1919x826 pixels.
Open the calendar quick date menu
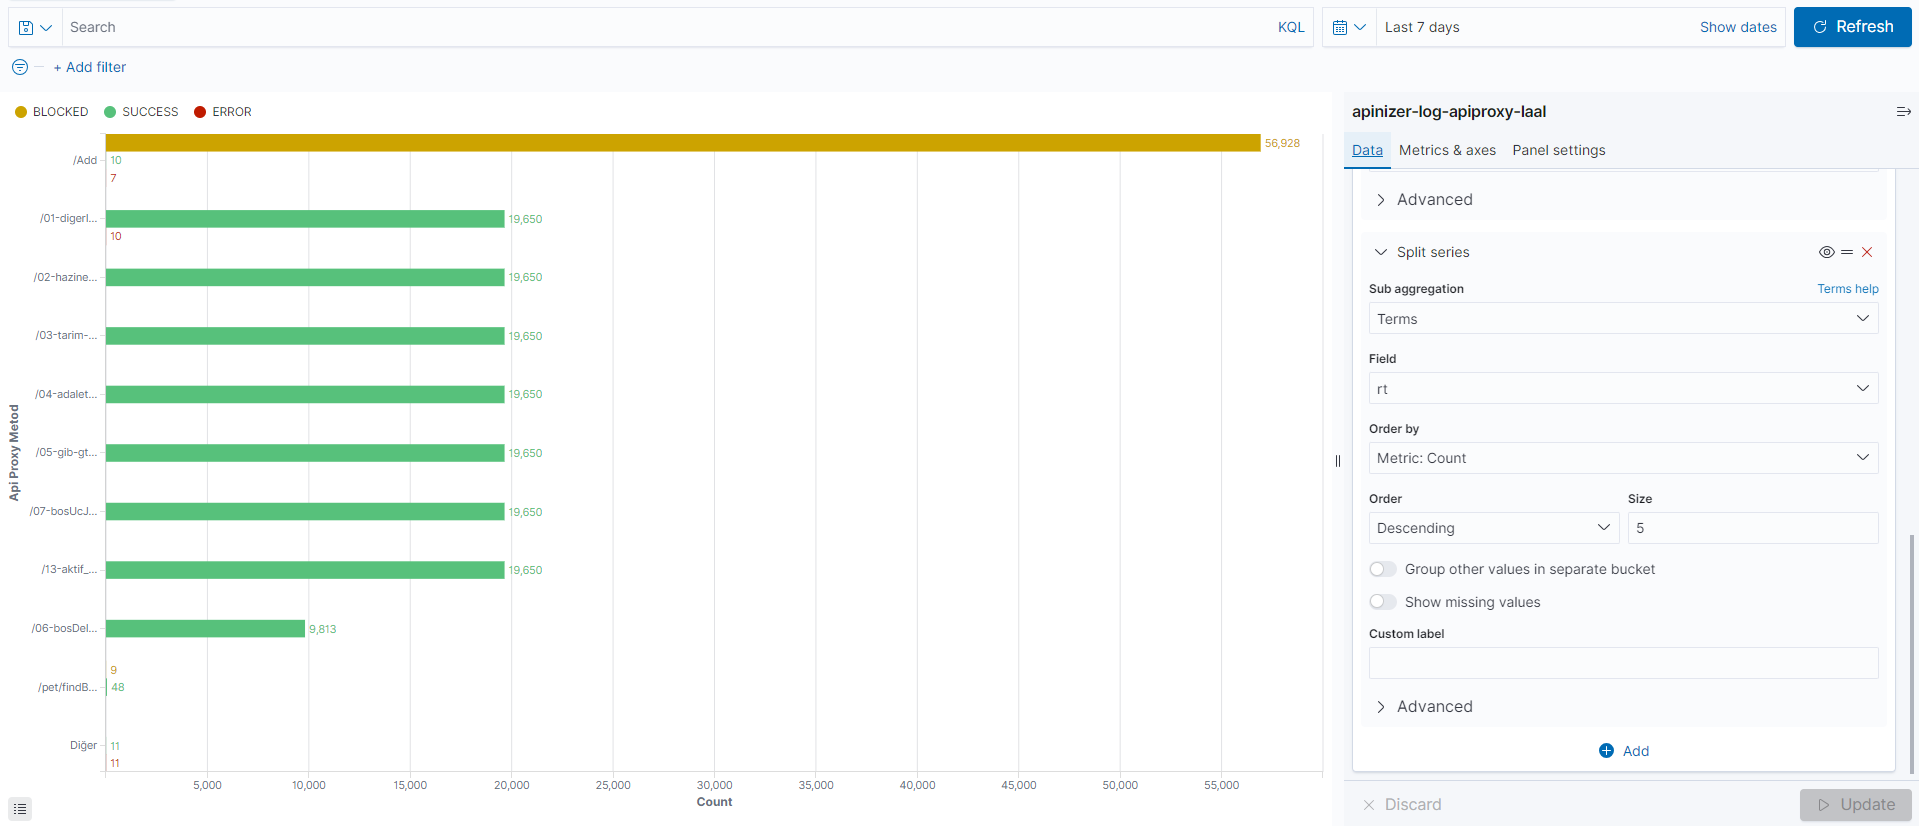pos(1348,28)
